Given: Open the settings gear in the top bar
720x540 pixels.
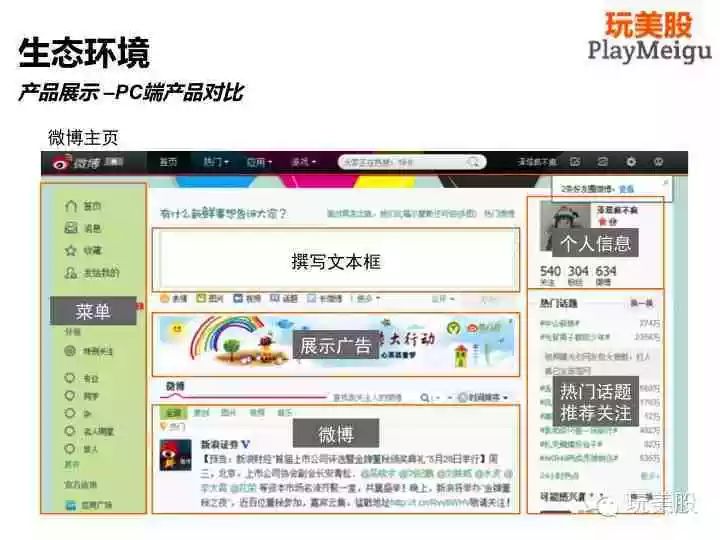Looking at the screenshot, I should 631,162.
